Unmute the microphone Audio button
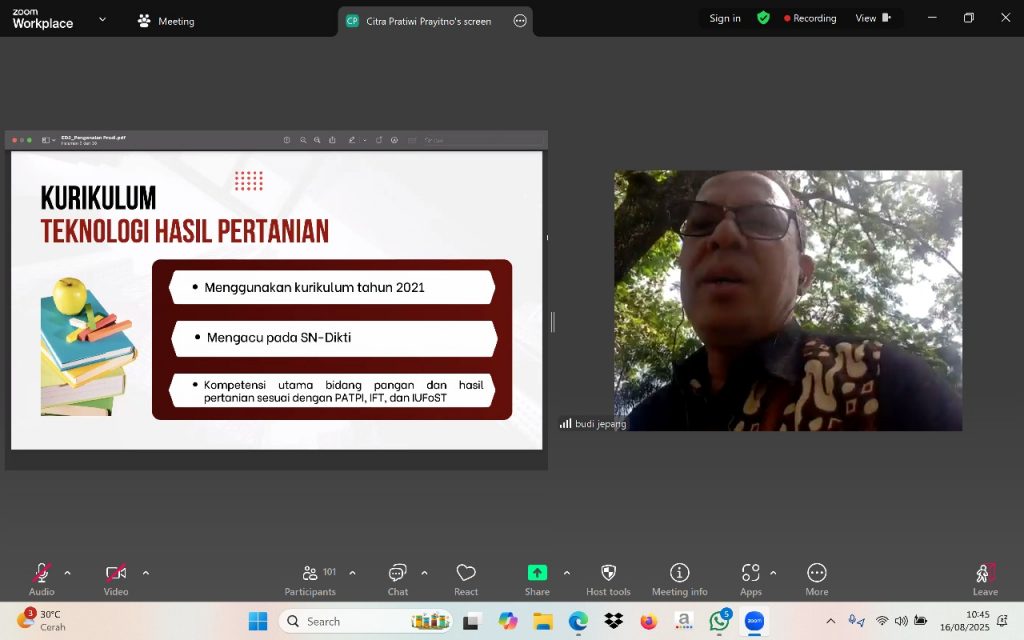The height and width of the screenshot is (640, 1024). click(x=42, y=579)
